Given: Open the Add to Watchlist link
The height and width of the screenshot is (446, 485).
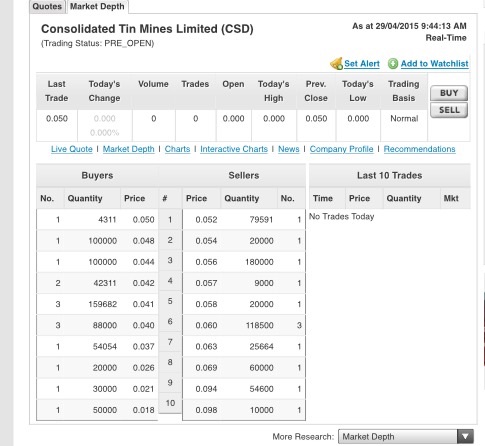Looking at the screenshot, I should coord(434,63).
